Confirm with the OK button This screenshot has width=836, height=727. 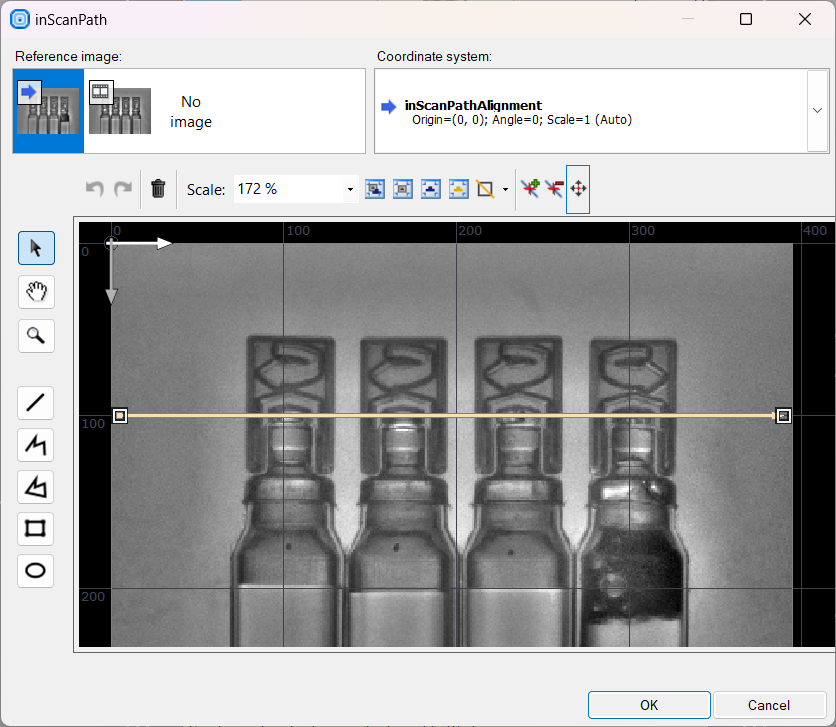pyautogui.click(x=649, y=705)
